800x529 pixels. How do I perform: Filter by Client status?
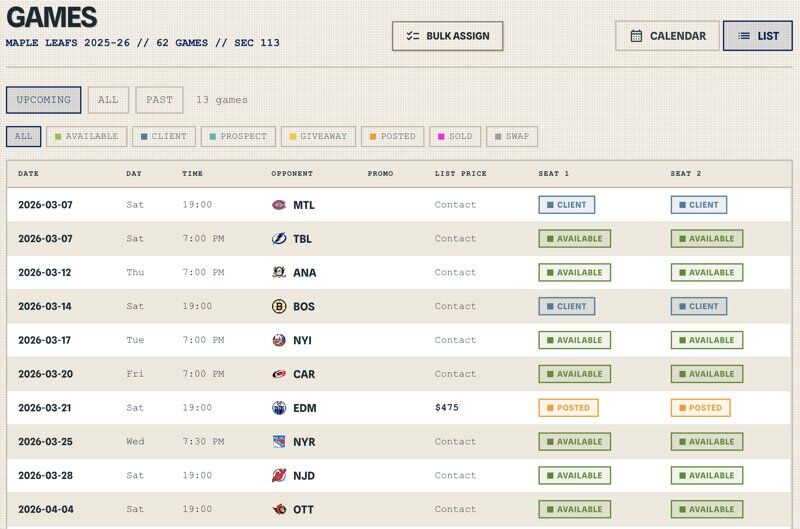(x=164, y=136)
